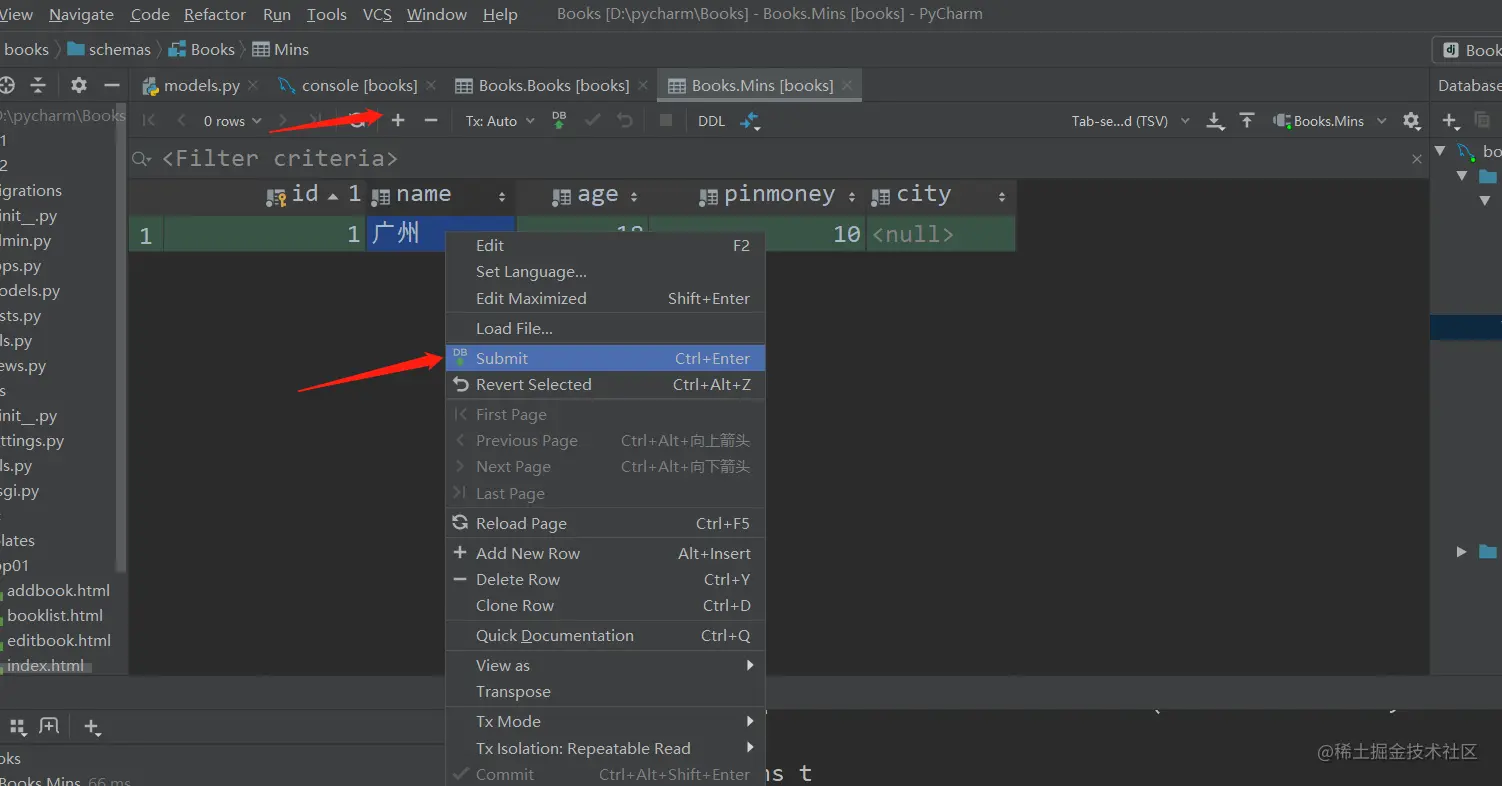Add a new row with the plus icon
This screenshot has width=1502, height=786.
(x=398, y=121)
